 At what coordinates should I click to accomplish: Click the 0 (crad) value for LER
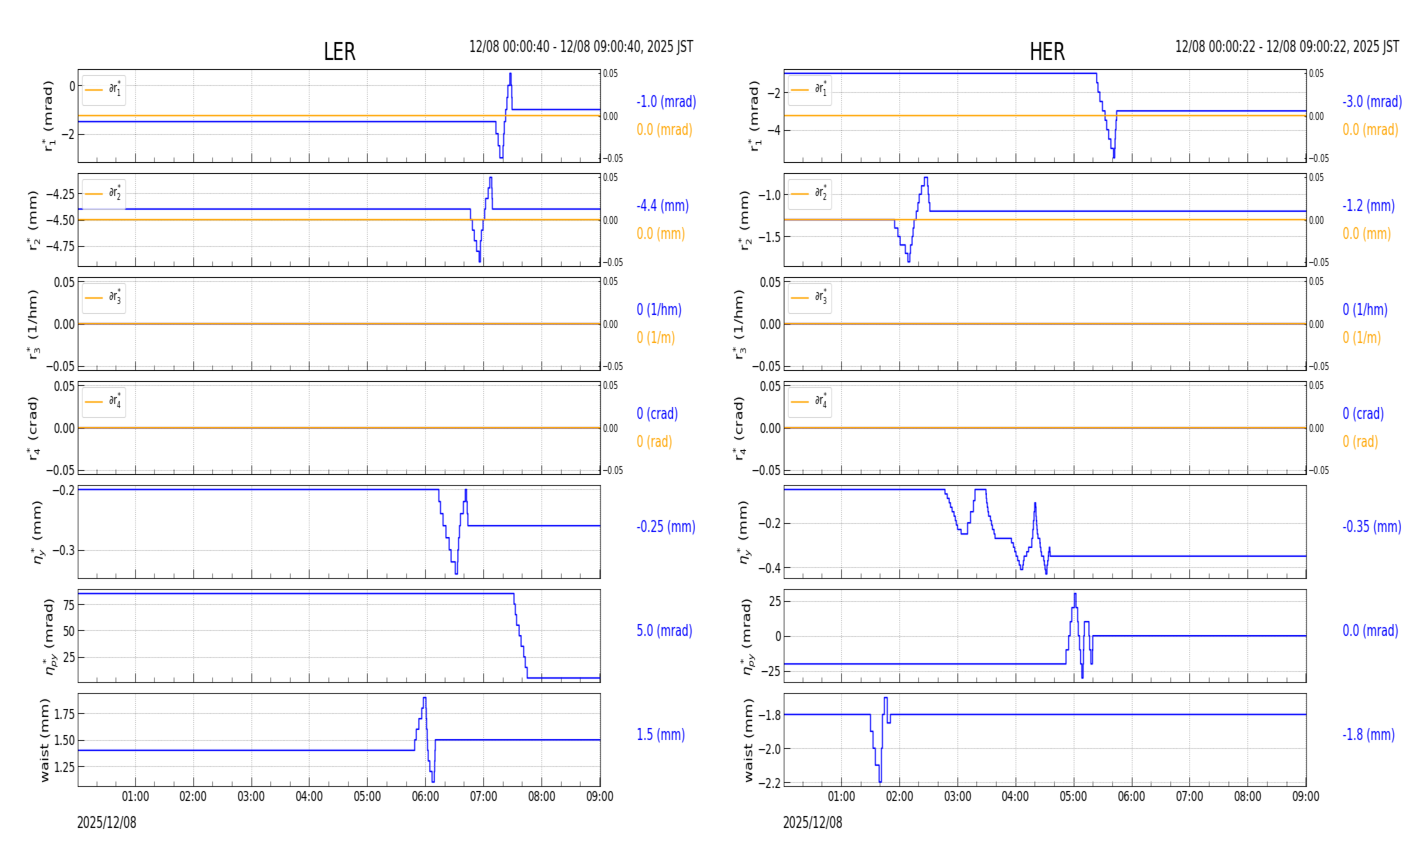(x=657, y=414)
